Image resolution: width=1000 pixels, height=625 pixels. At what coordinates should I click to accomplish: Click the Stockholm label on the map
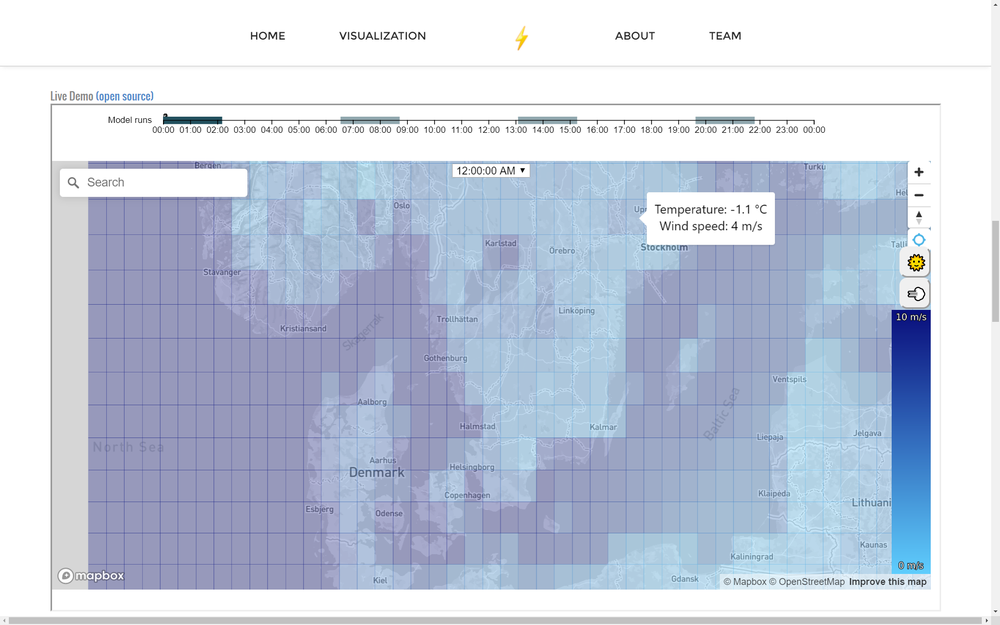point(664,247)
